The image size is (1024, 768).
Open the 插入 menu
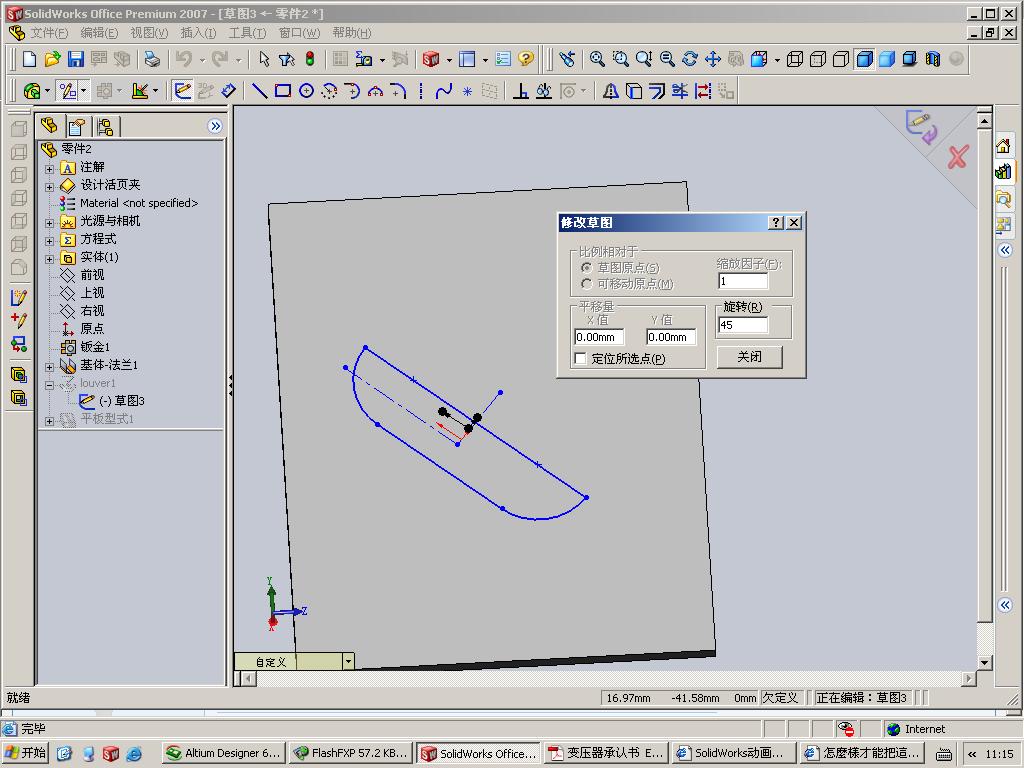click(198, 33)
